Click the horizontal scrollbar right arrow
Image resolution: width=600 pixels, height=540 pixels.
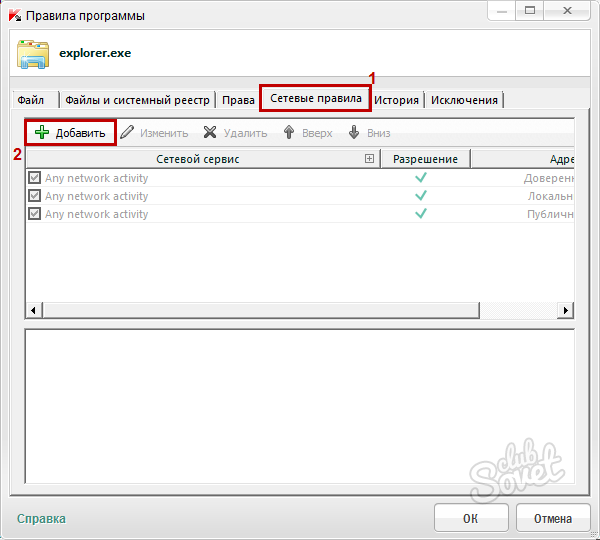[566, 311]
